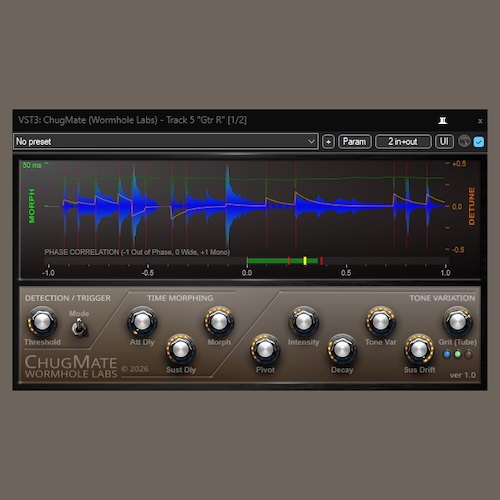This screenshot has width=500, height=500.
Task: Open the Param menu button
Action: point(354,142)
